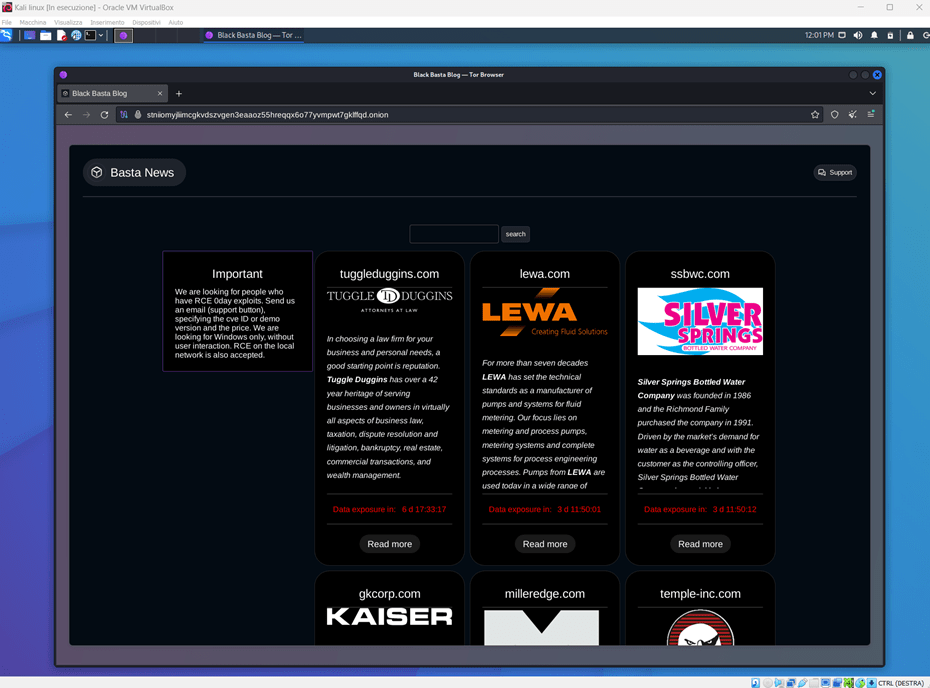Open the Macchina menu in VirtualBox

(x=32, y=22)
